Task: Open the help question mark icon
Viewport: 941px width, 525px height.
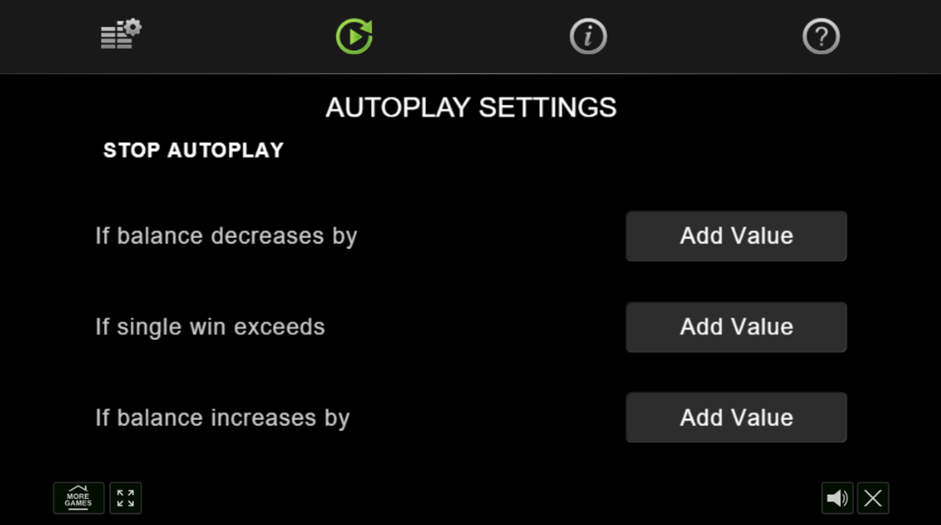Action: [x=821, y=36]
